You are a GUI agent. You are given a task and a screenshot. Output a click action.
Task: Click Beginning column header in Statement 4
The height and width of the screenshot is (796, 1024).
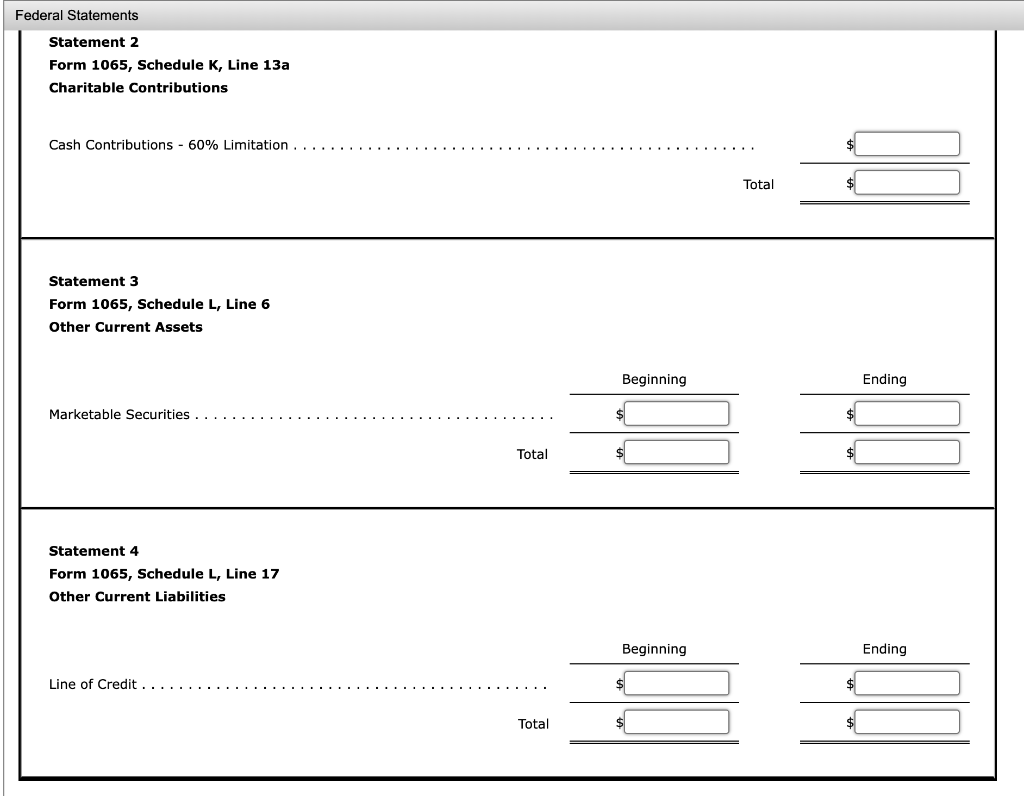[654, 649]
